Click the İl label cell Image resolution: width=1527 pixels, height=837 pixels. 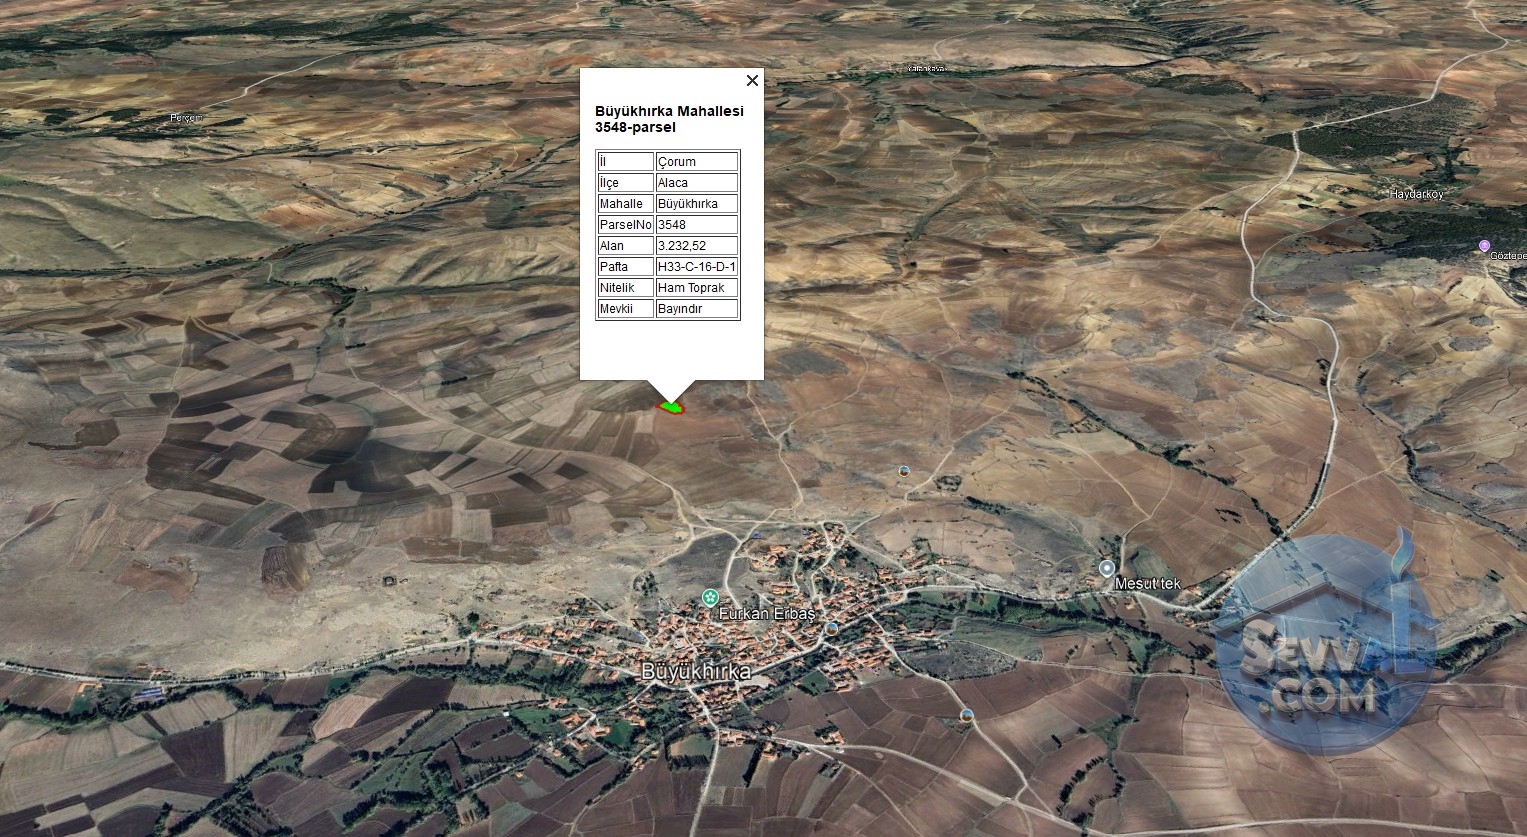[625, 161]
